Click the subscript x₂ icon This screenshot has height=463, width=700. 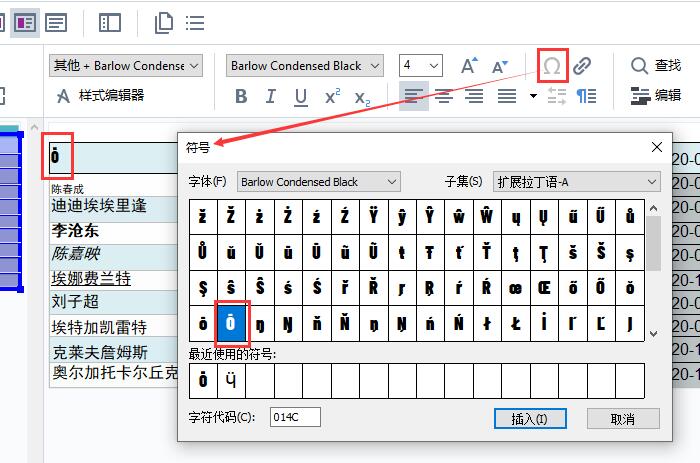coord(362,97)
